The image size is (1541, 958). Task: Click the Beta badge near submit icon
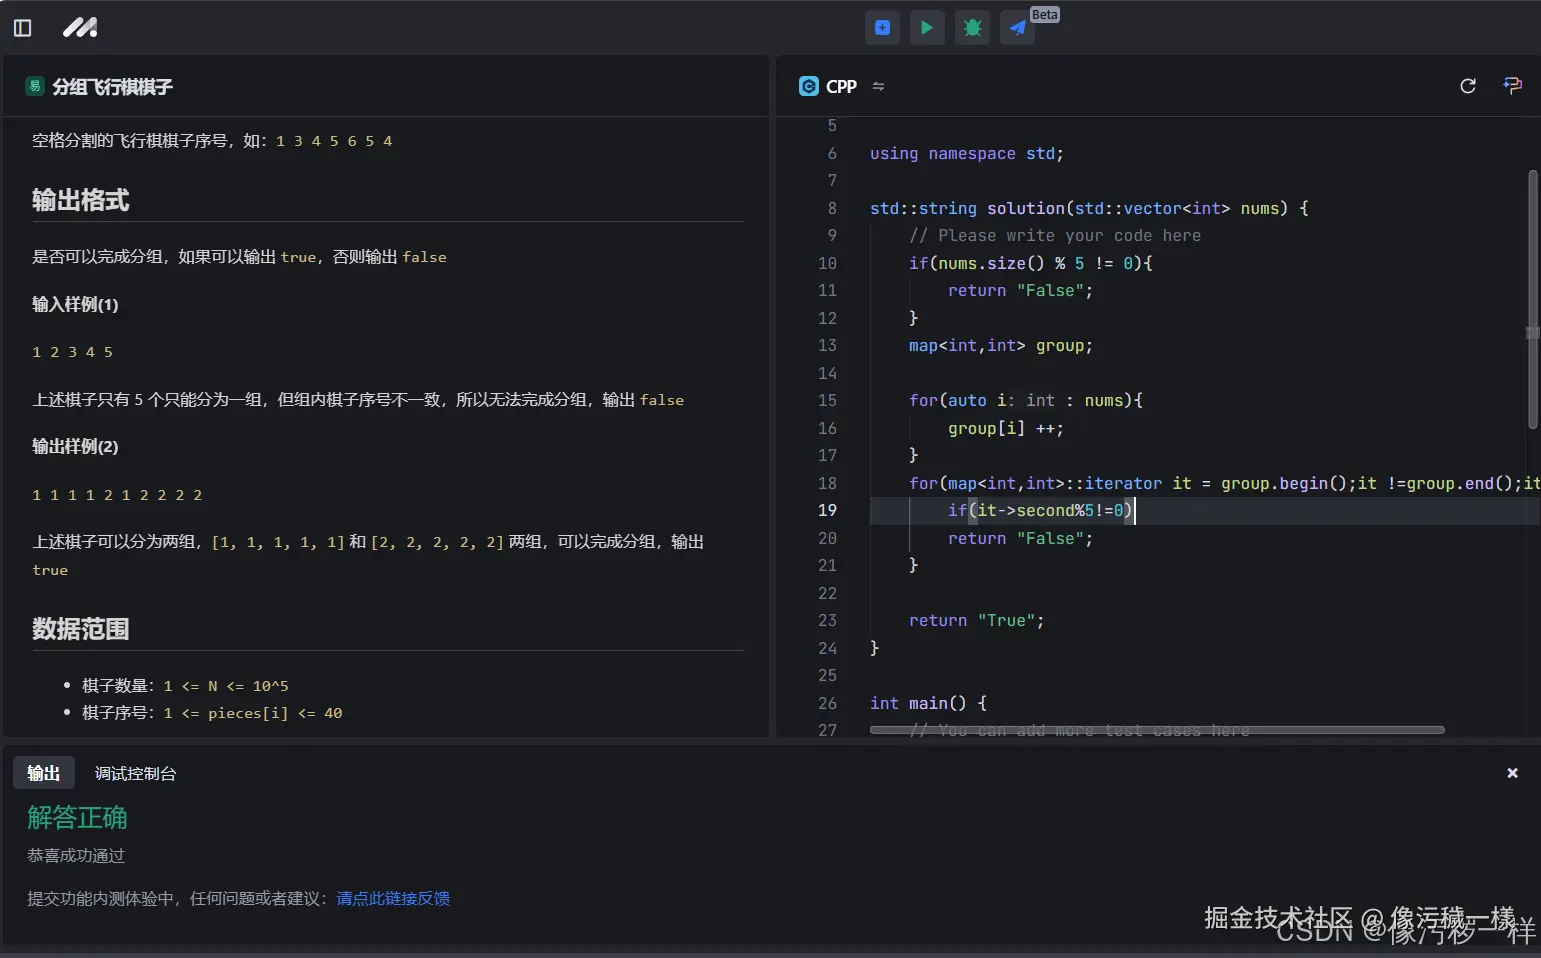(1044, 14)
